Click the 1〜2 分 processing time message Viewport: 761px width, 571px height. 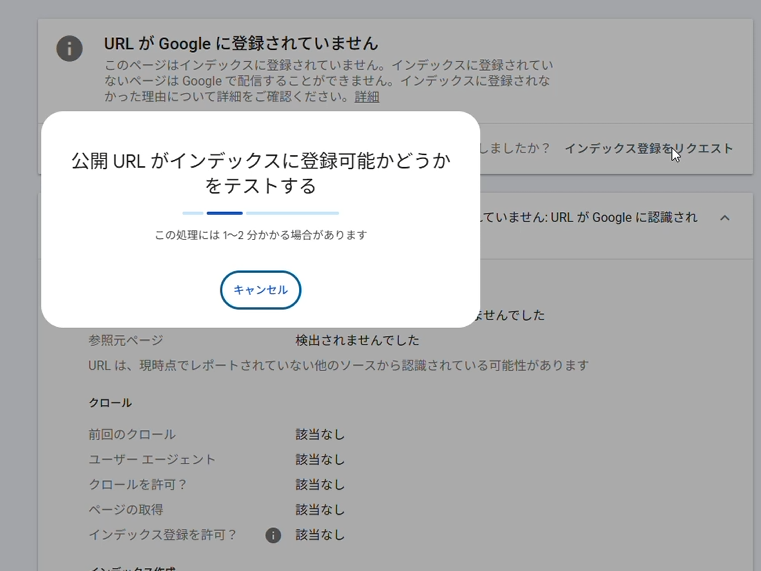(x=260, y=235)
